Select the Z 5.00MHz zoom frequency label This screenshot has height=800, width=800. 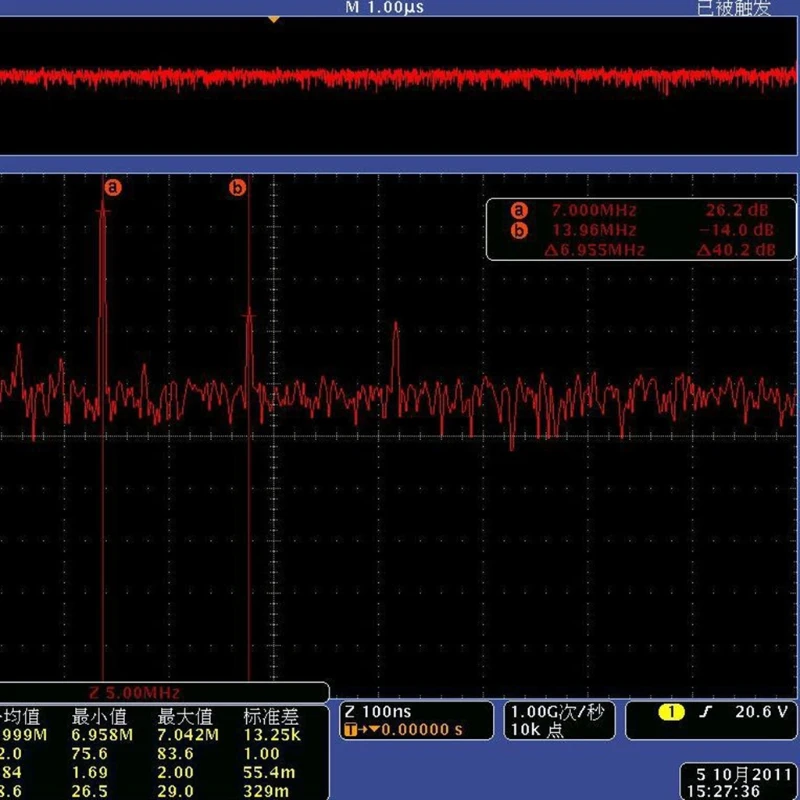click(x=136, y=689)
